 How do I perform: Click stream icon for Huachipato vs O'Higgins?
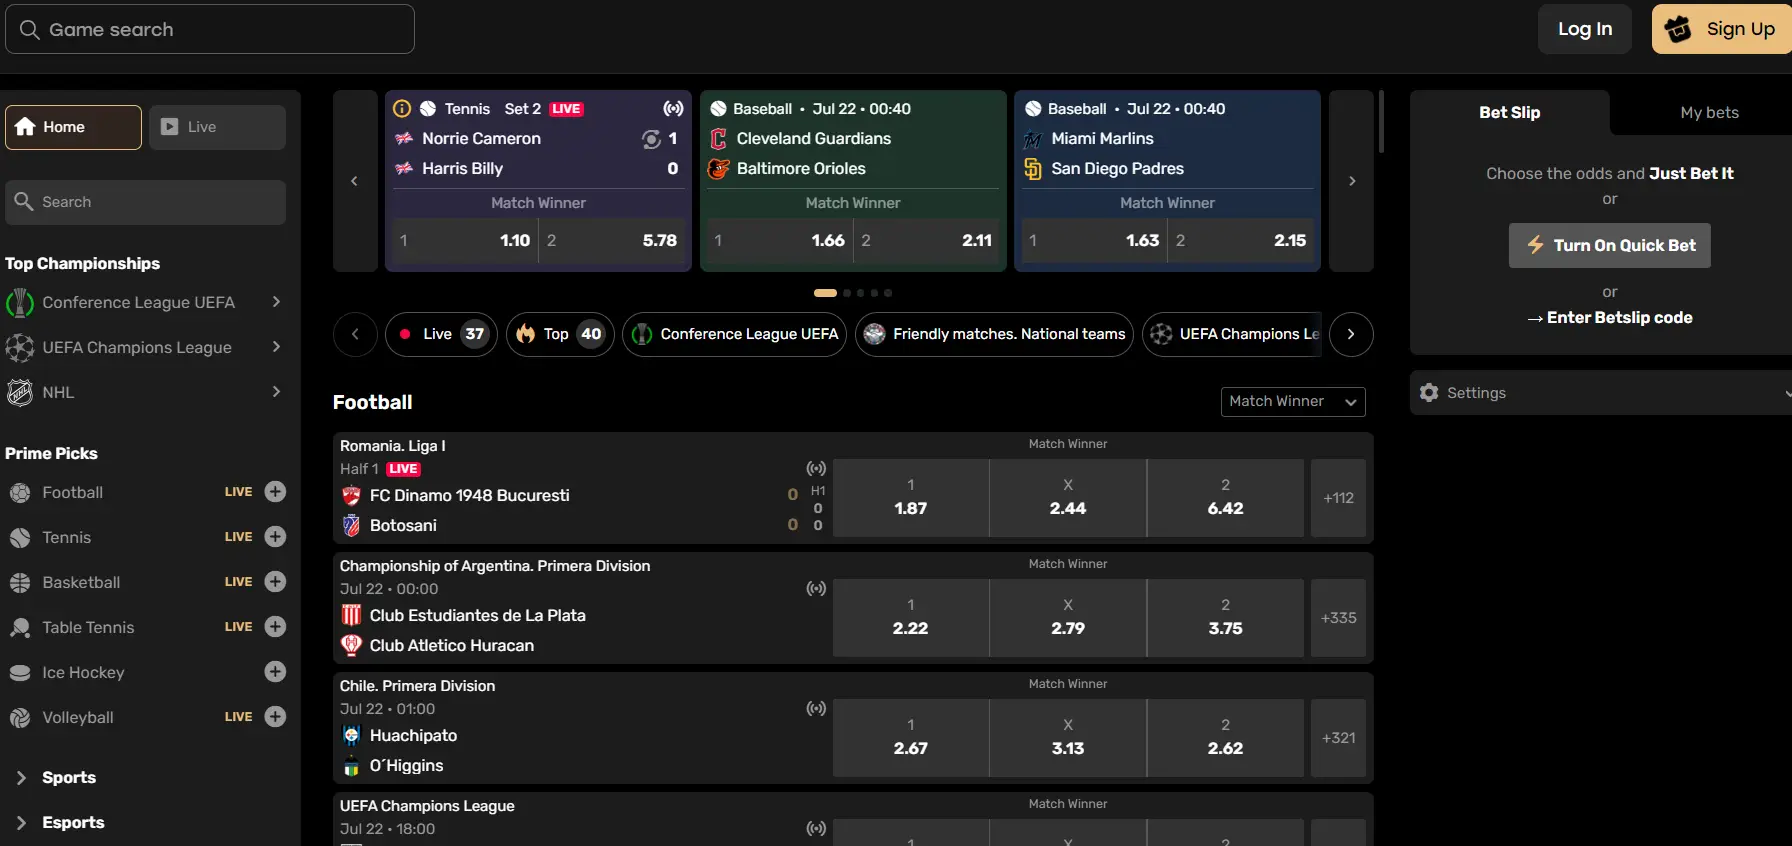coord(816,708)
